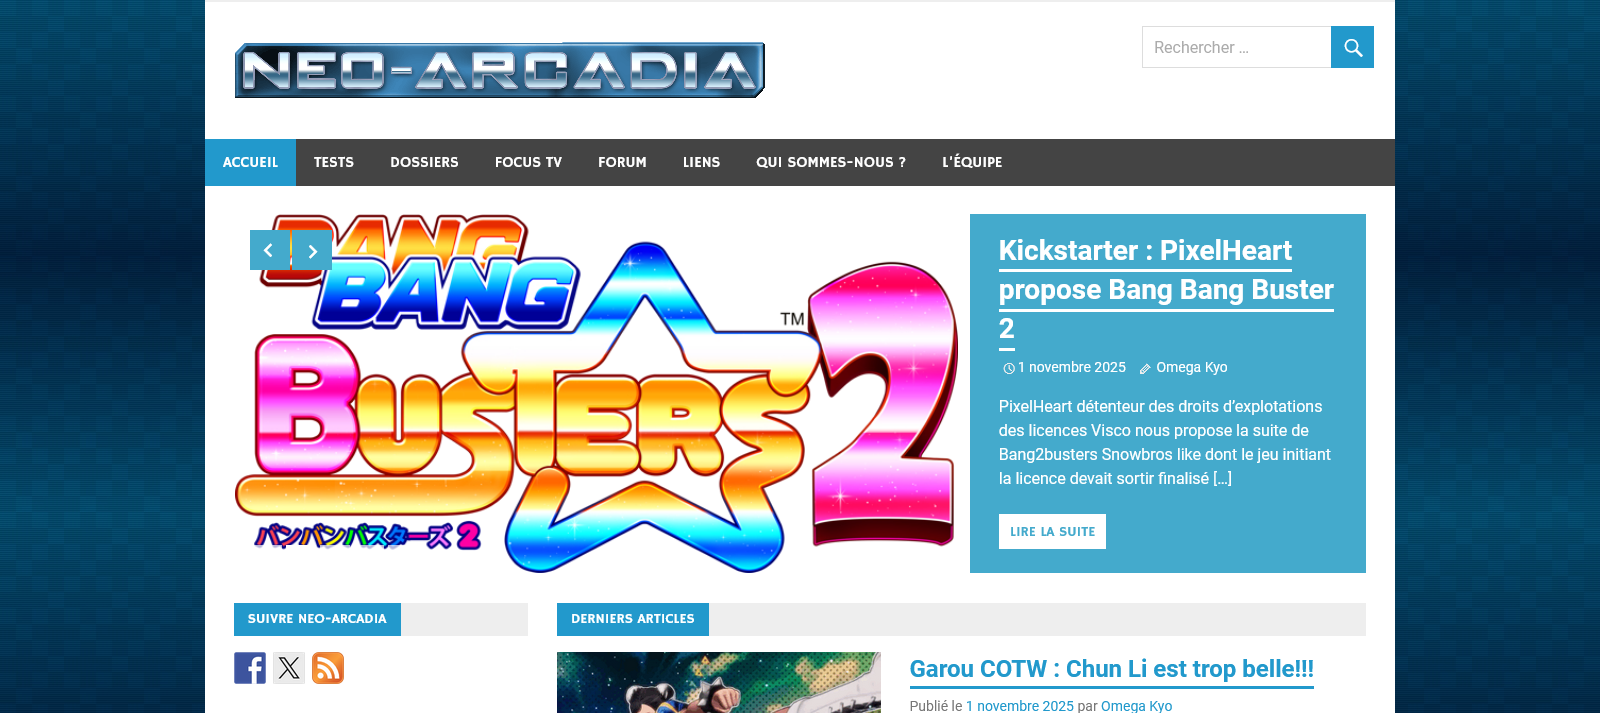
Task: Click the search magnifier button
Action: (x=1352, y=47)
